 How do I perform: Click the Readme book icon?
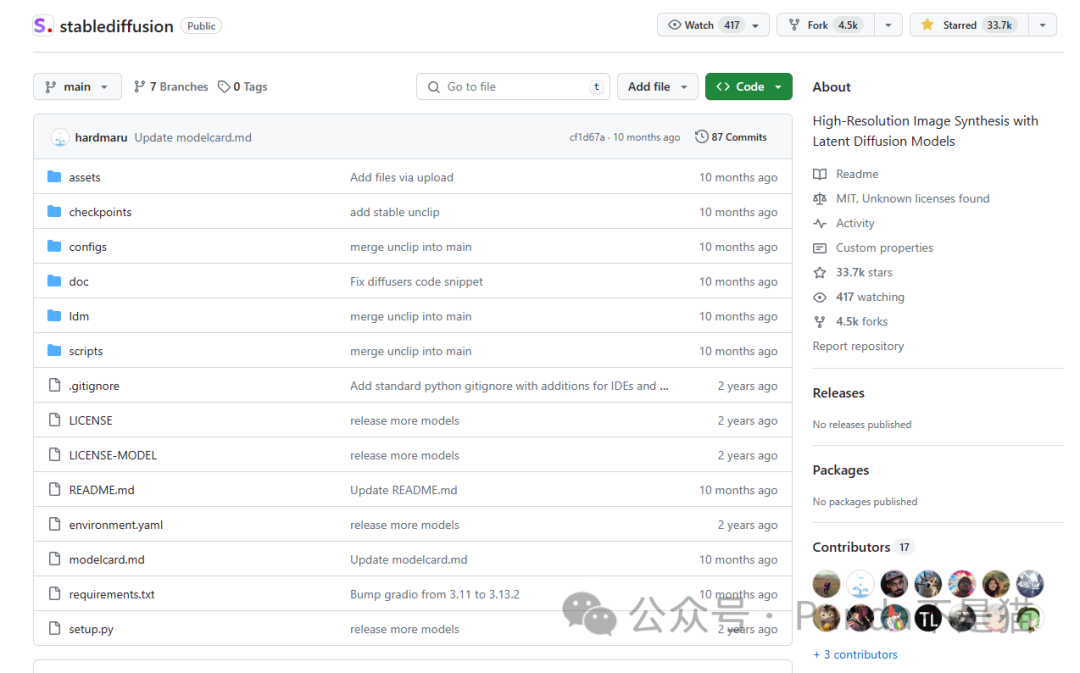coord(820,174)
